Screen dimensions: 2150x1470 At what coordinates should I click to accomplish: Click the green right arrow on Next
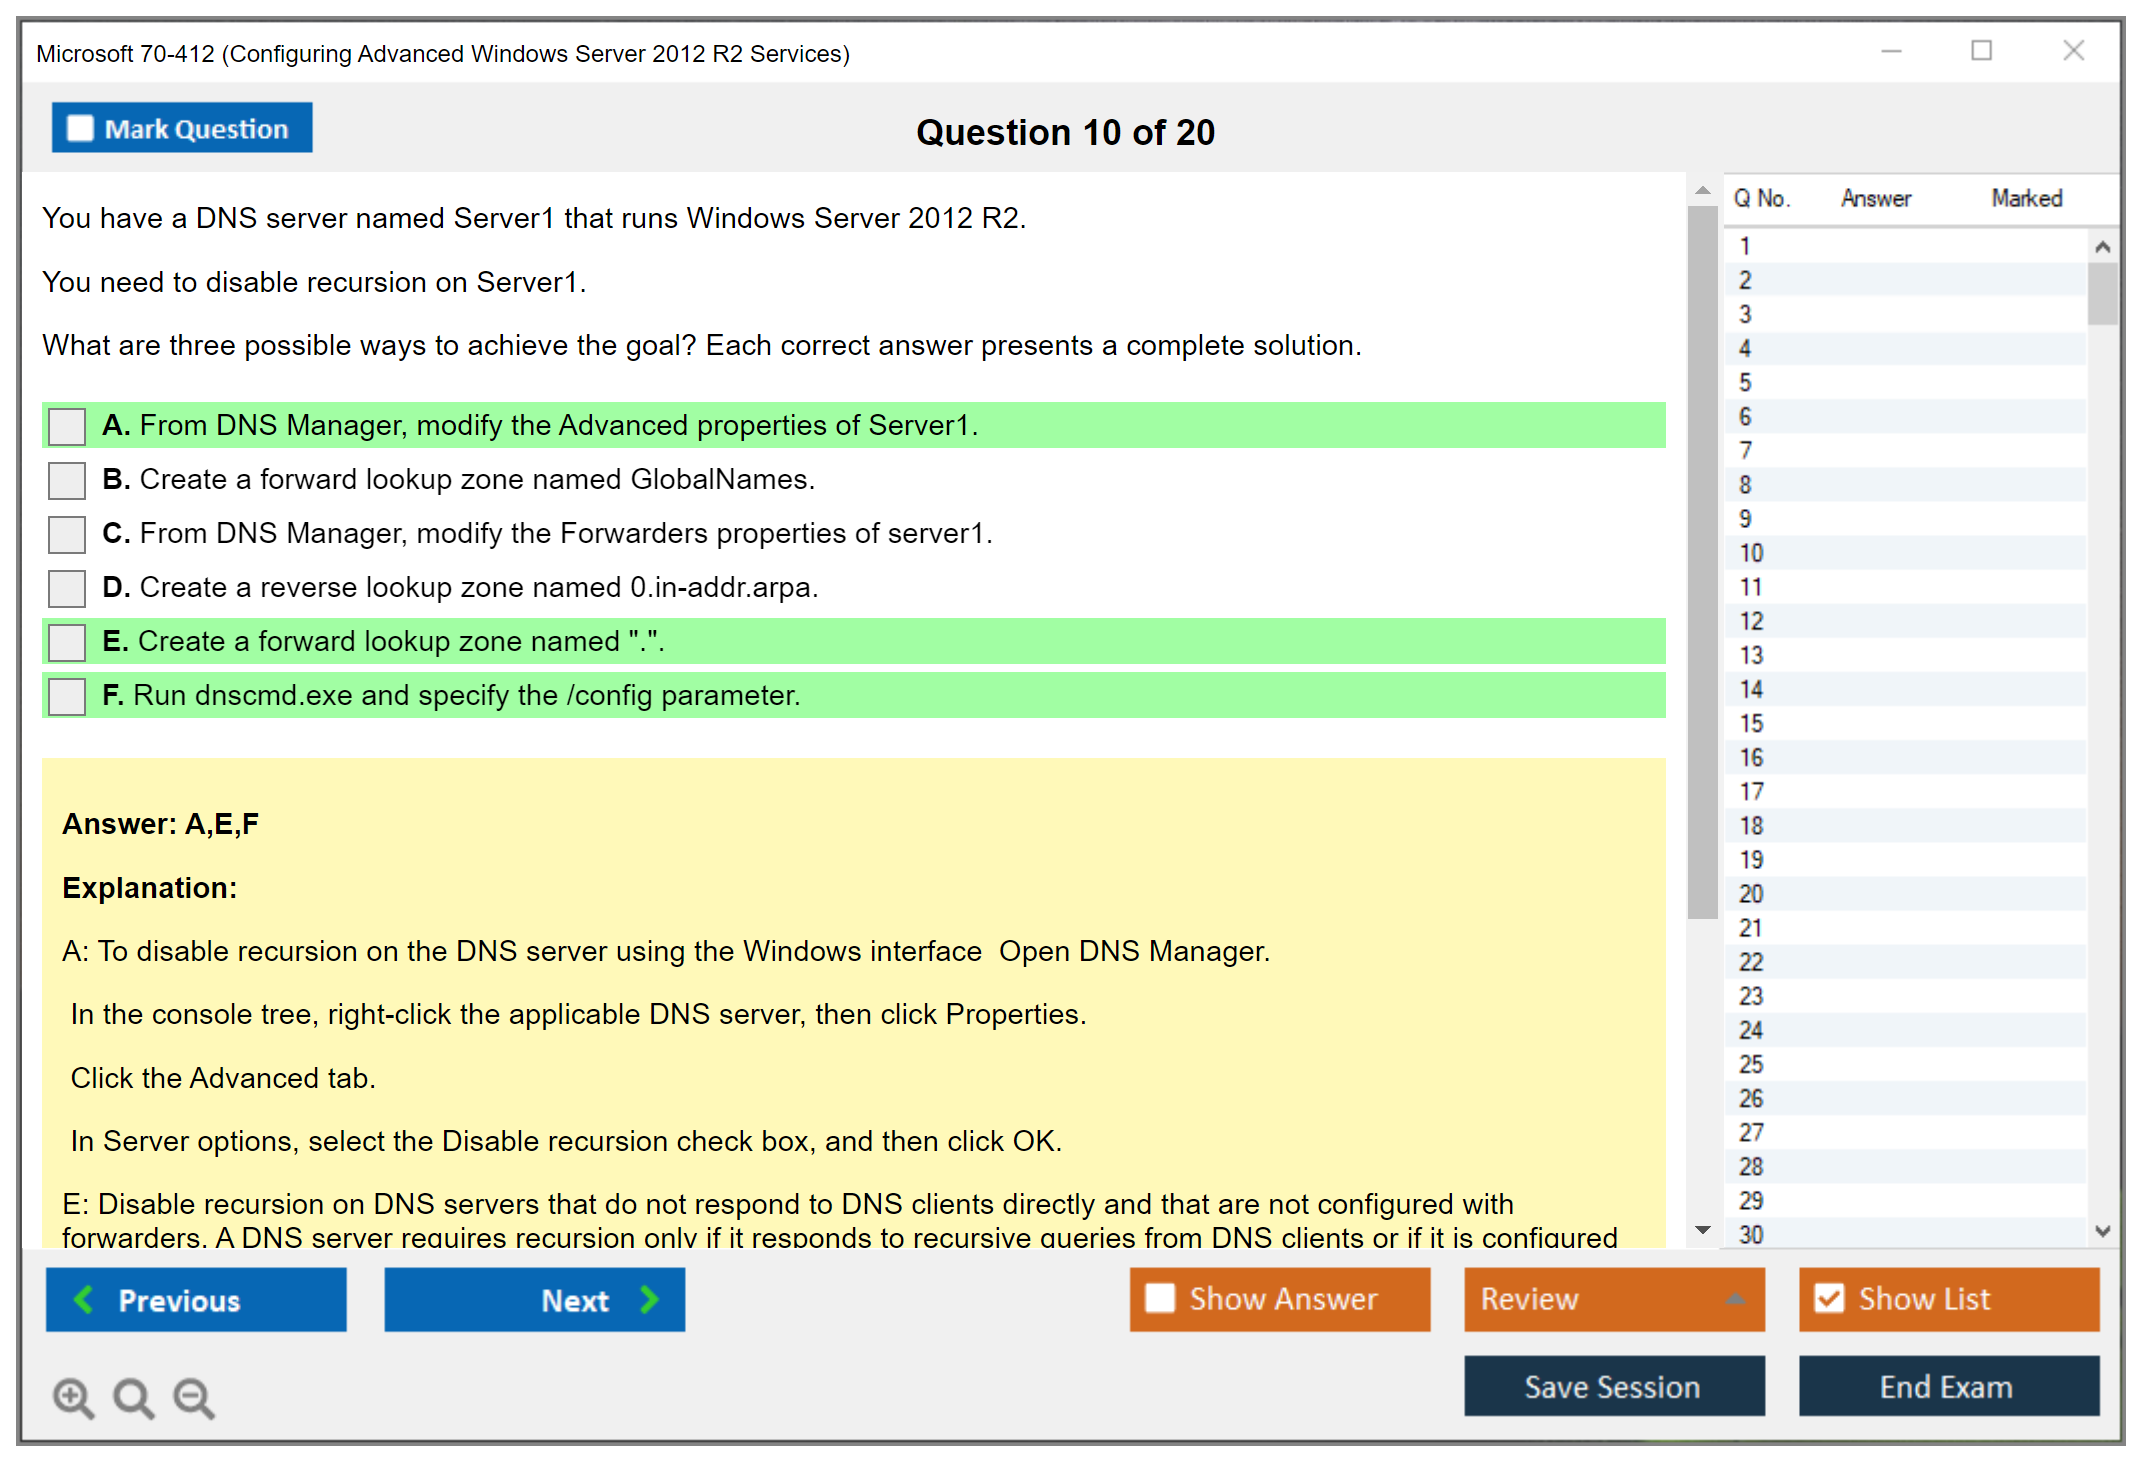pos(649,1299)
